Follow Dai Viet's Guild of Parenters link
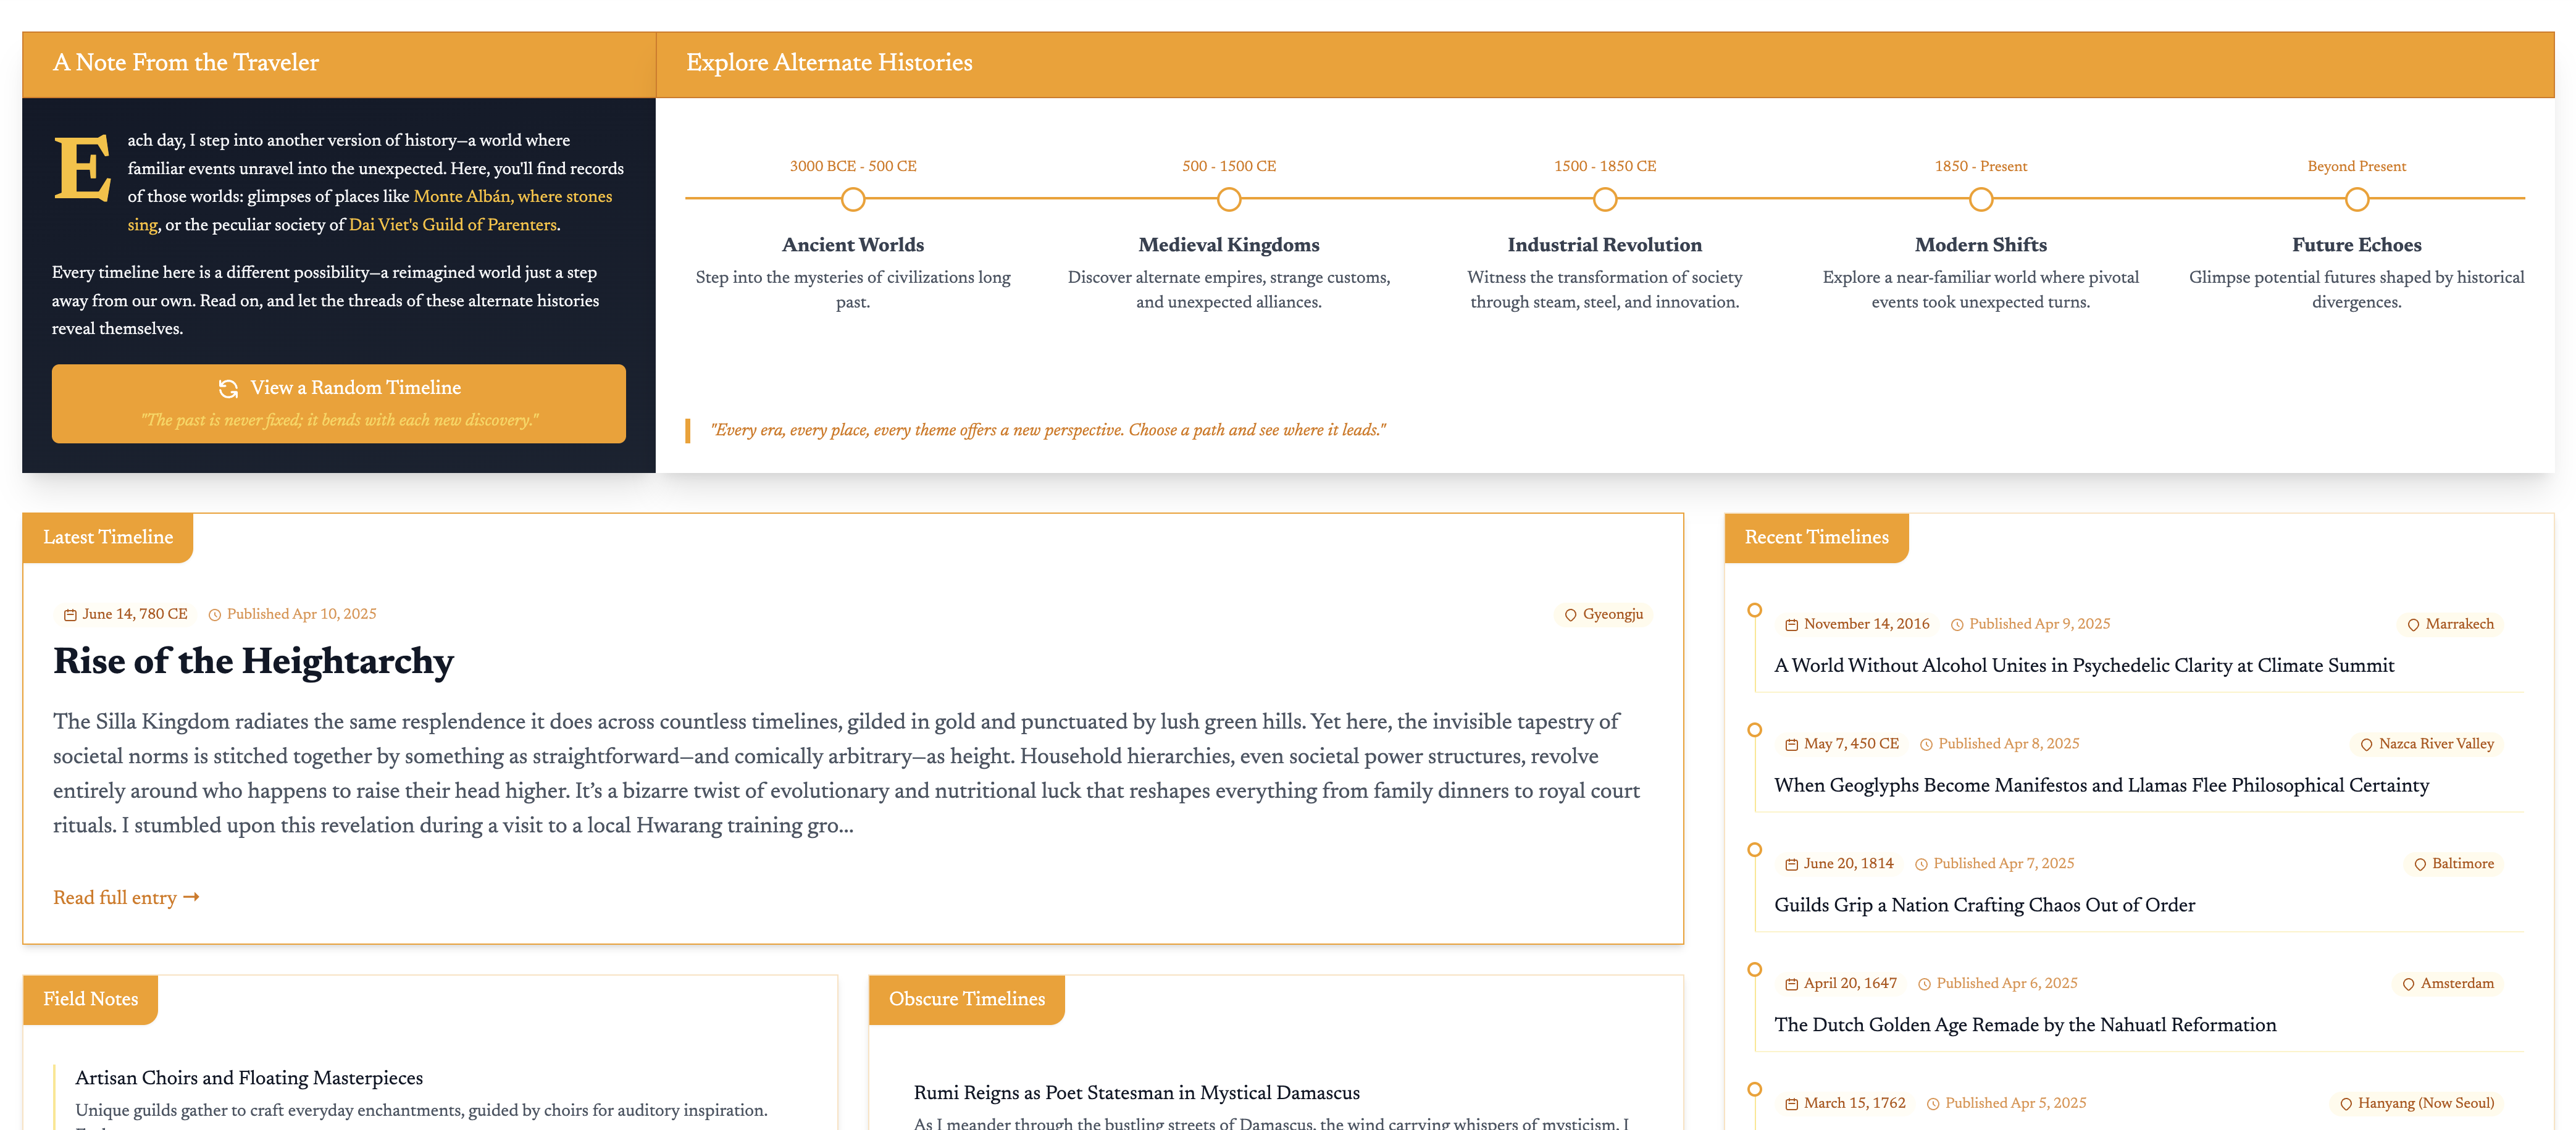 tap(452, 225)
